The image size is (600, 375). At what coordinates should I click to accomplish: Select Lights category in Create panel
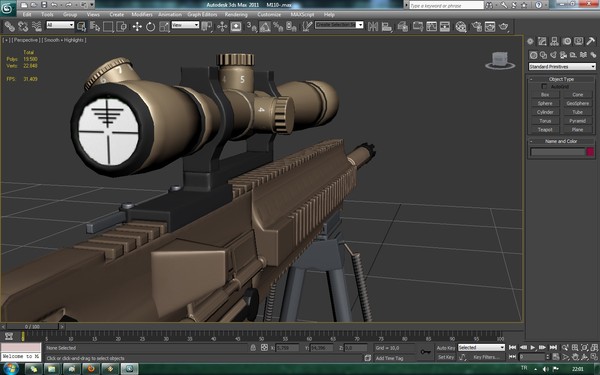coord(553,55)
